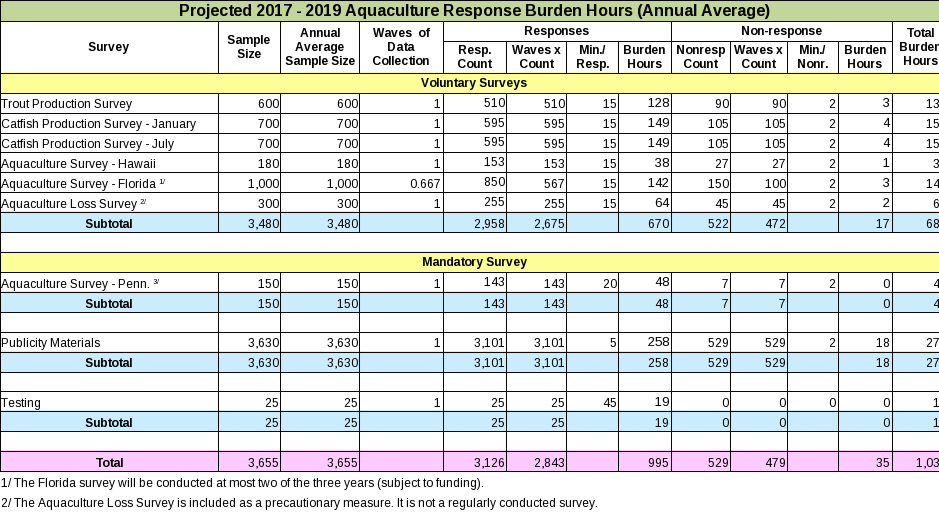939x512 pixels.
Task: Select the Trout sample size '600' cell
Action: click(x=249, y=104)
